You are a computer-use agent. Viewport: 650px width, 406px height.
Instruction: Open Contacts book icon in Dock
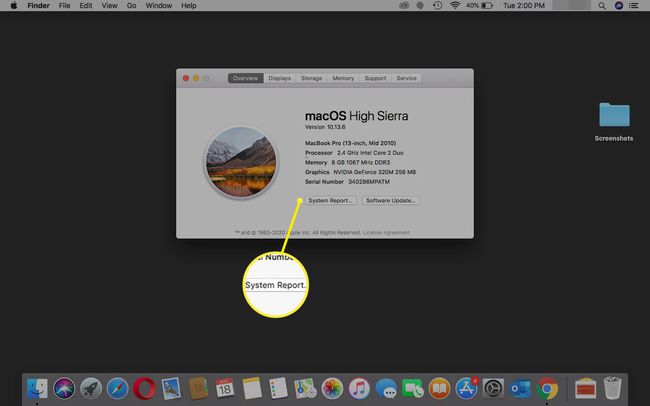198,389
